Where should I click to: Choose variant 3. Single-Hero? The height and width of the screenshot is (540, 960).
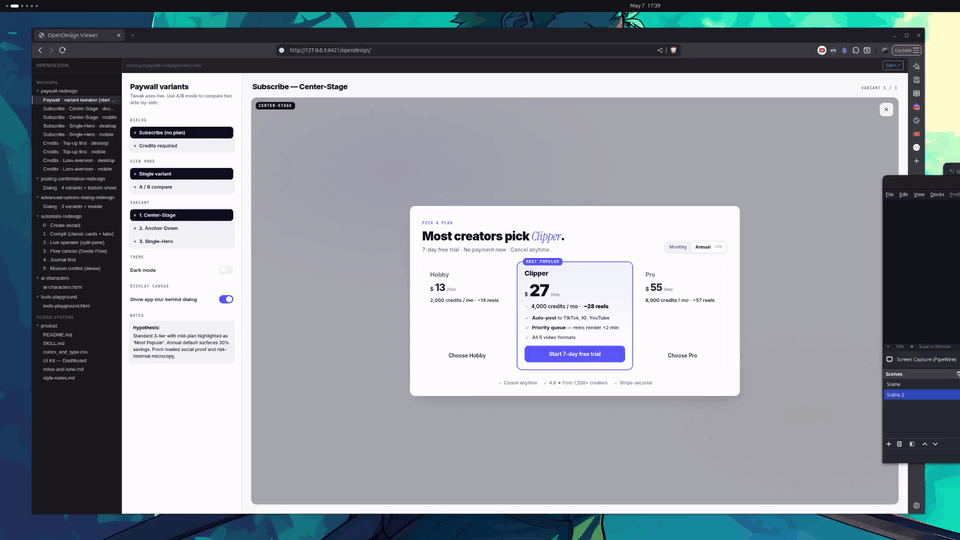coord(182,241)
